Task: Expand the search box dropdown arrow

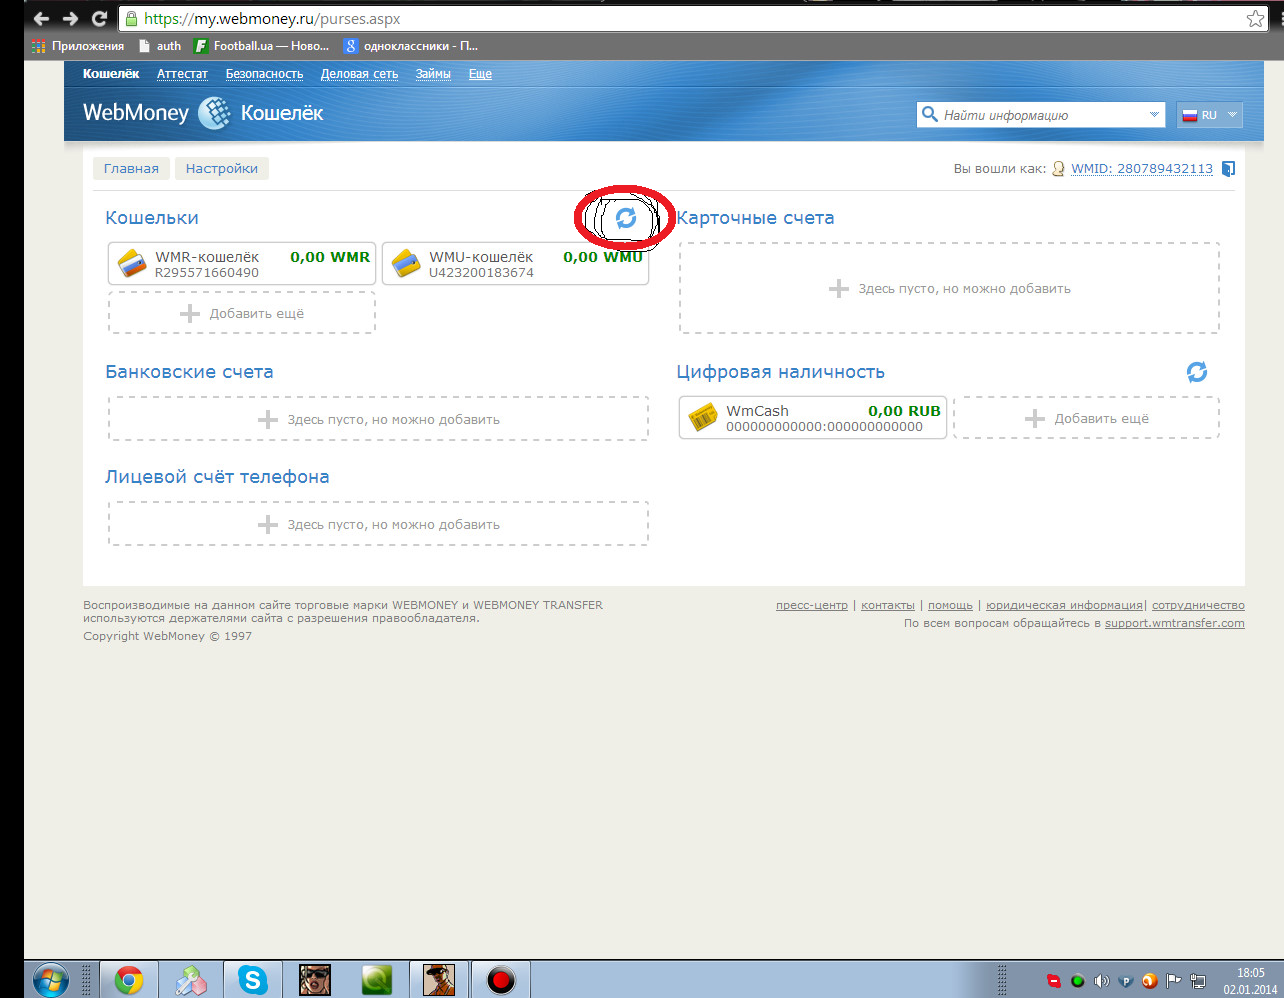Action: pyautogui.click(x=1155, y=115)
